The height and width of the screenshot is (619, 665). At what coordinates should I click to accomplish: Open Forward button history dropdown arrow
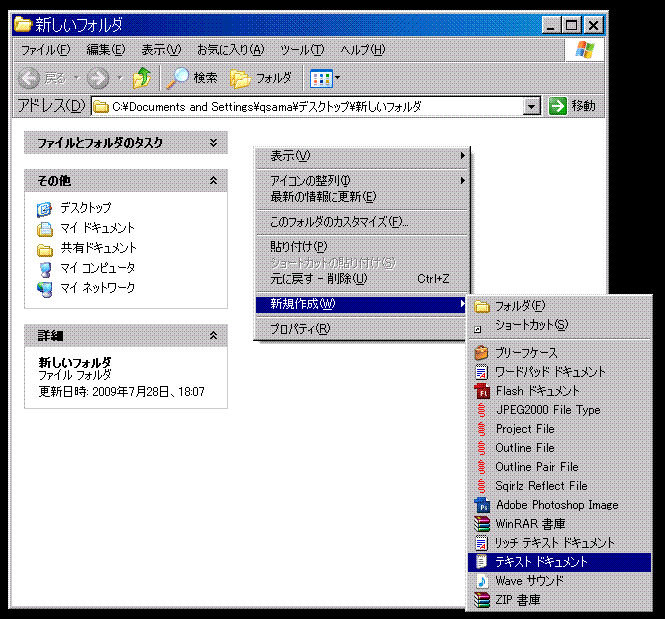120,78
